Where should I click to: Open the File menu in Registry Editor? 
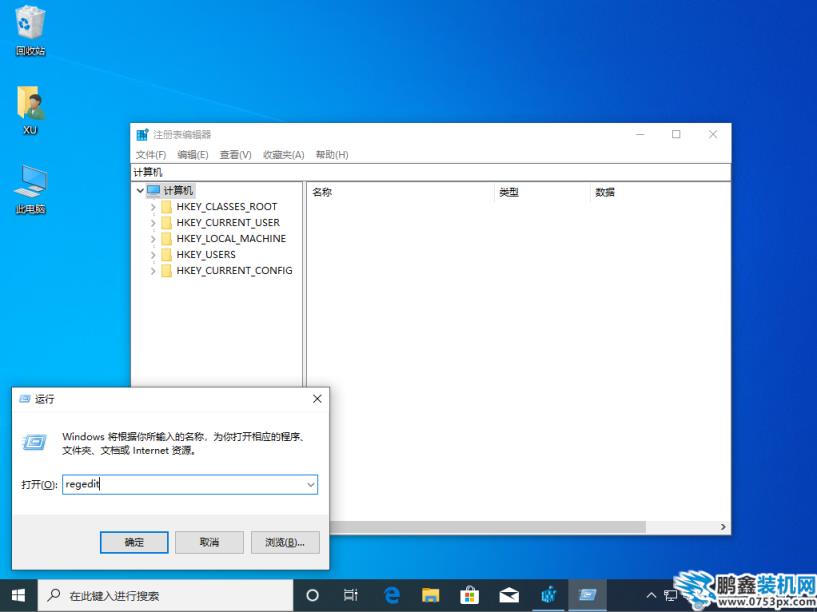pyautogui.click(x=151, y=155)
